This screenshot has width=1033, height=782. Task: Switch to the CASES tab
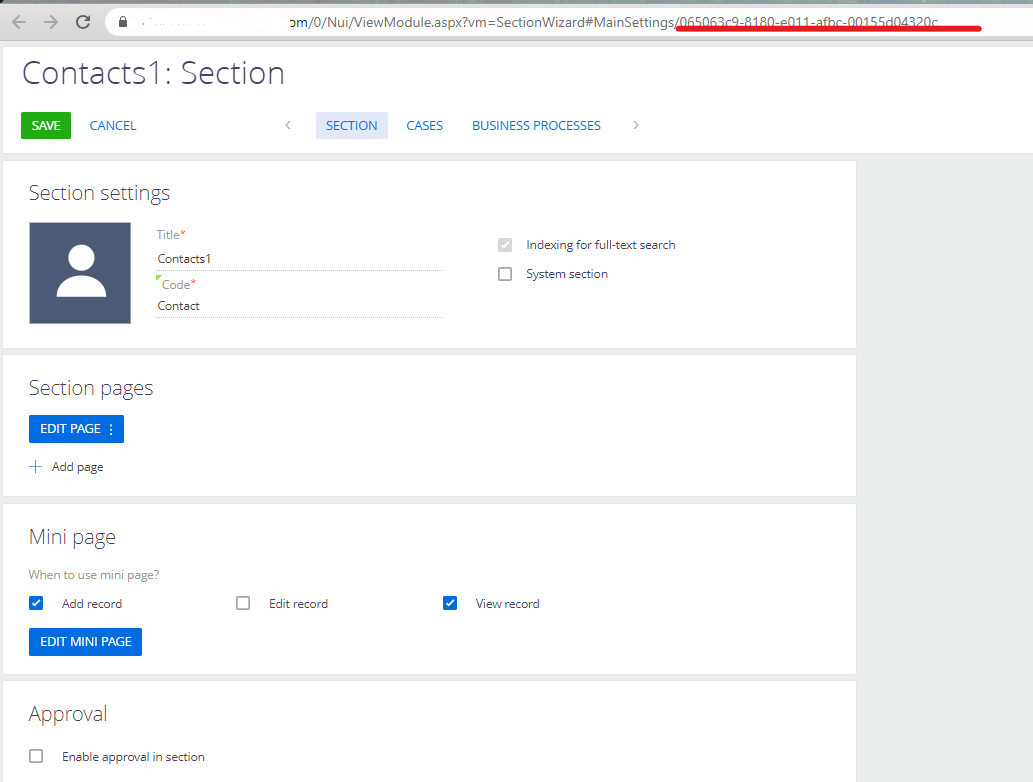click(x=424, y=125)
